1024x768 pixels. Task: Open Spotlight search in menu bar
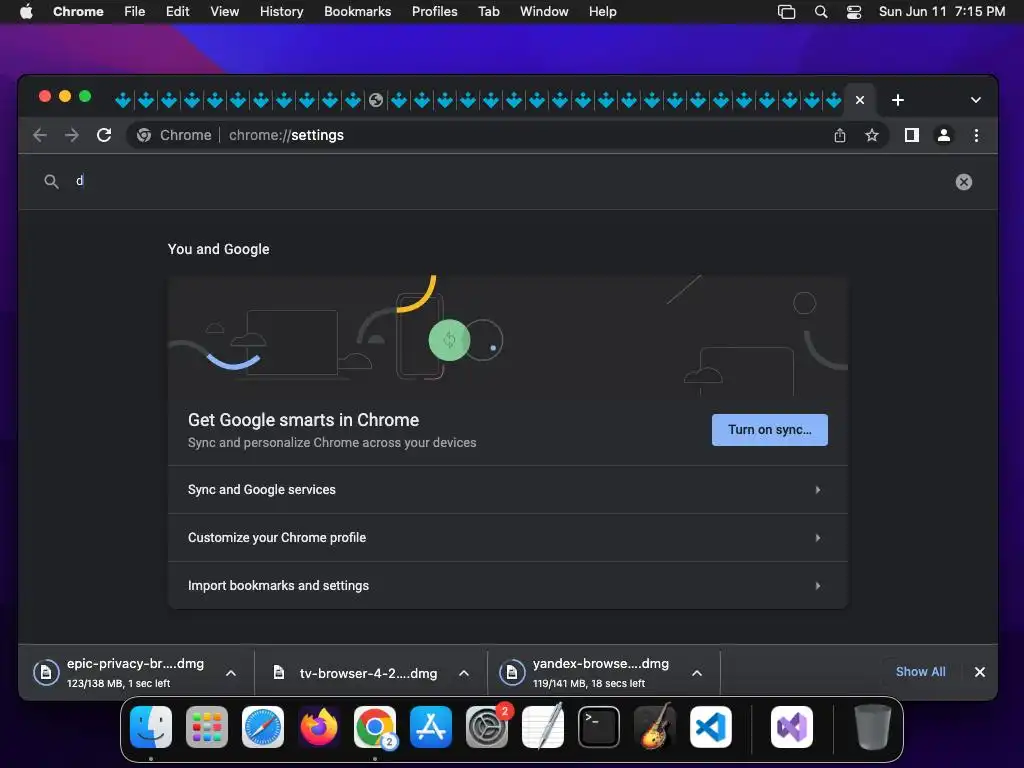pos(821,11)
